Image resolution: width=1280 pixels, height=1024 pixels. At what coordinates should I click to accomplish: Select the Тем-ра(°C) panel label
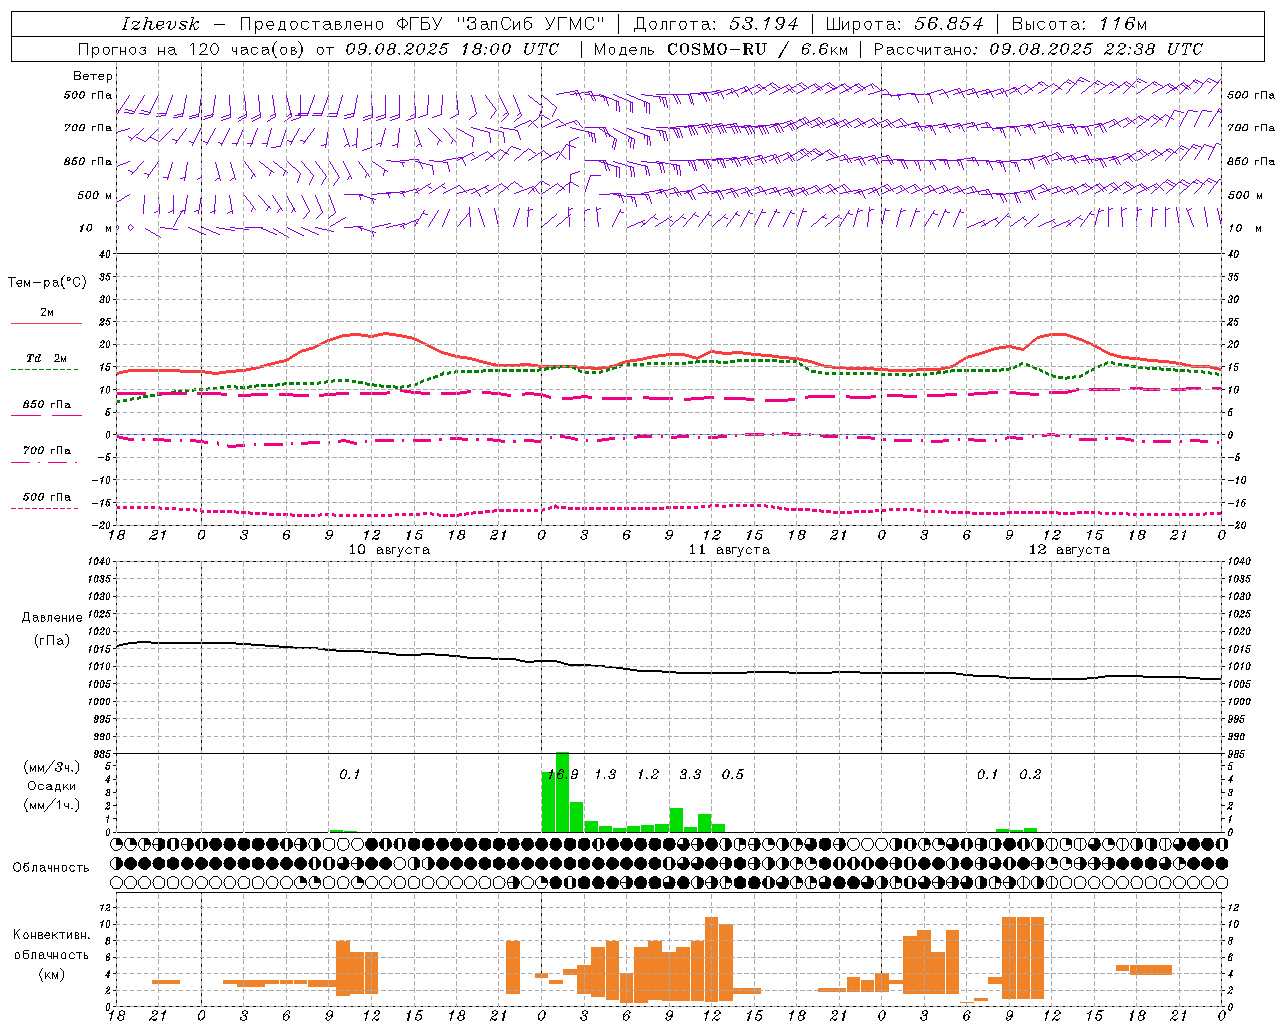[x=47, y=283]
